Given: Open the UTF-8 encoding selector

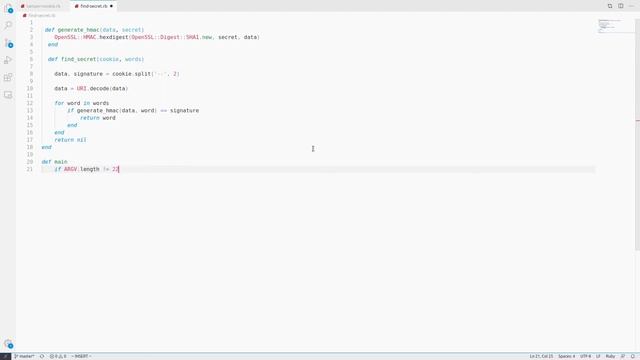Looking at the screenshot, I should click(586, 356).
